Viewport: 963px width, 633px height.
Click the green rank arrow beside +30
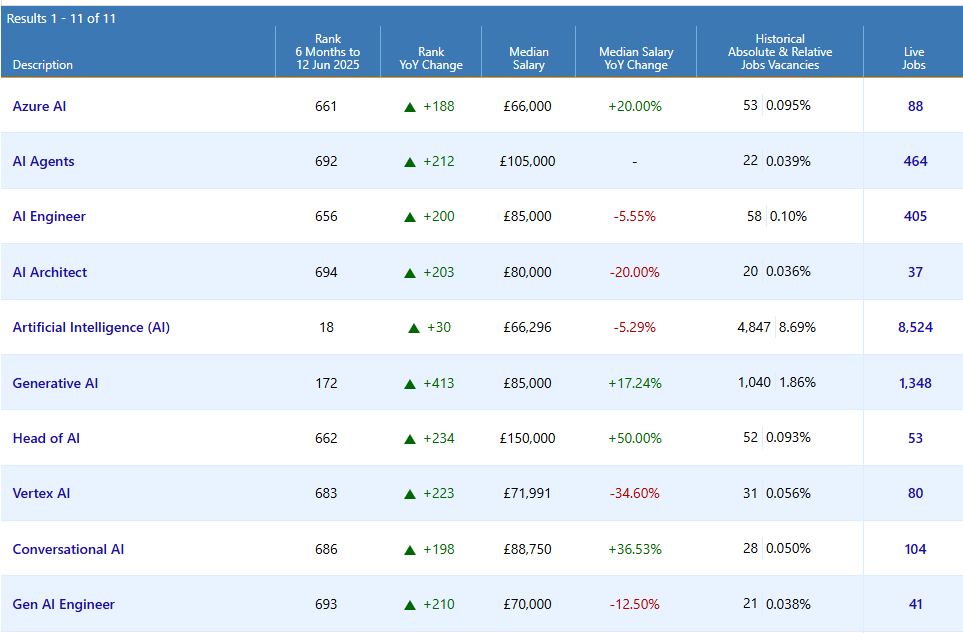click(414, 327)
